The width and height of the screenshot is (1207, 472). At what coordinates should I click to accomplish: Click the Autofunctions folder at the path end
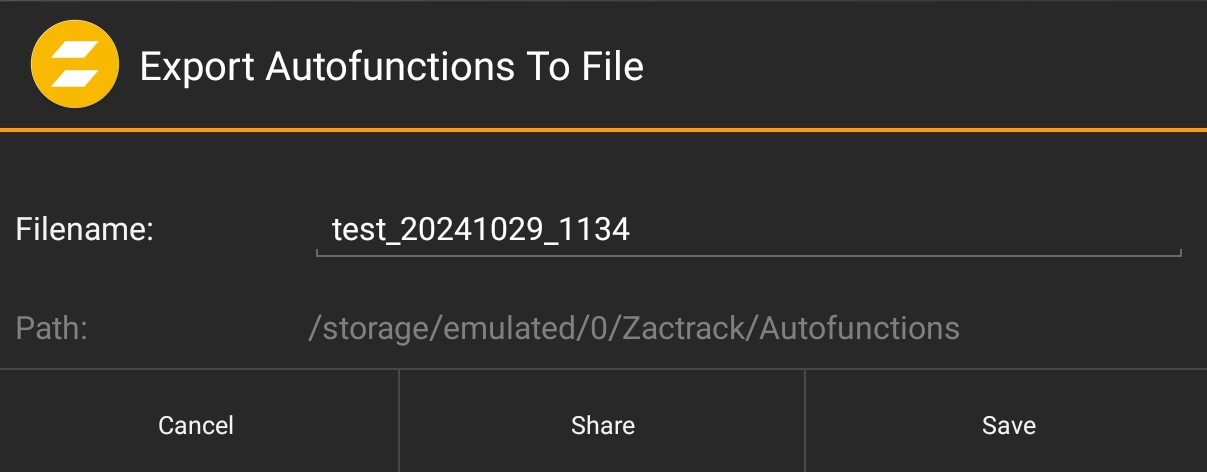pyautogui.click(x=860, y=328)
